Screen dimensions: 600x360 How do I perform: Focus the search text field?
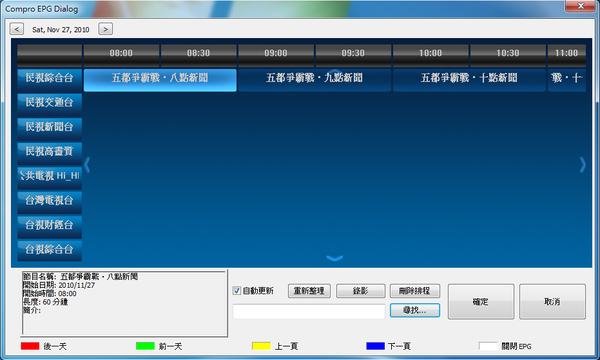point(309,311)
